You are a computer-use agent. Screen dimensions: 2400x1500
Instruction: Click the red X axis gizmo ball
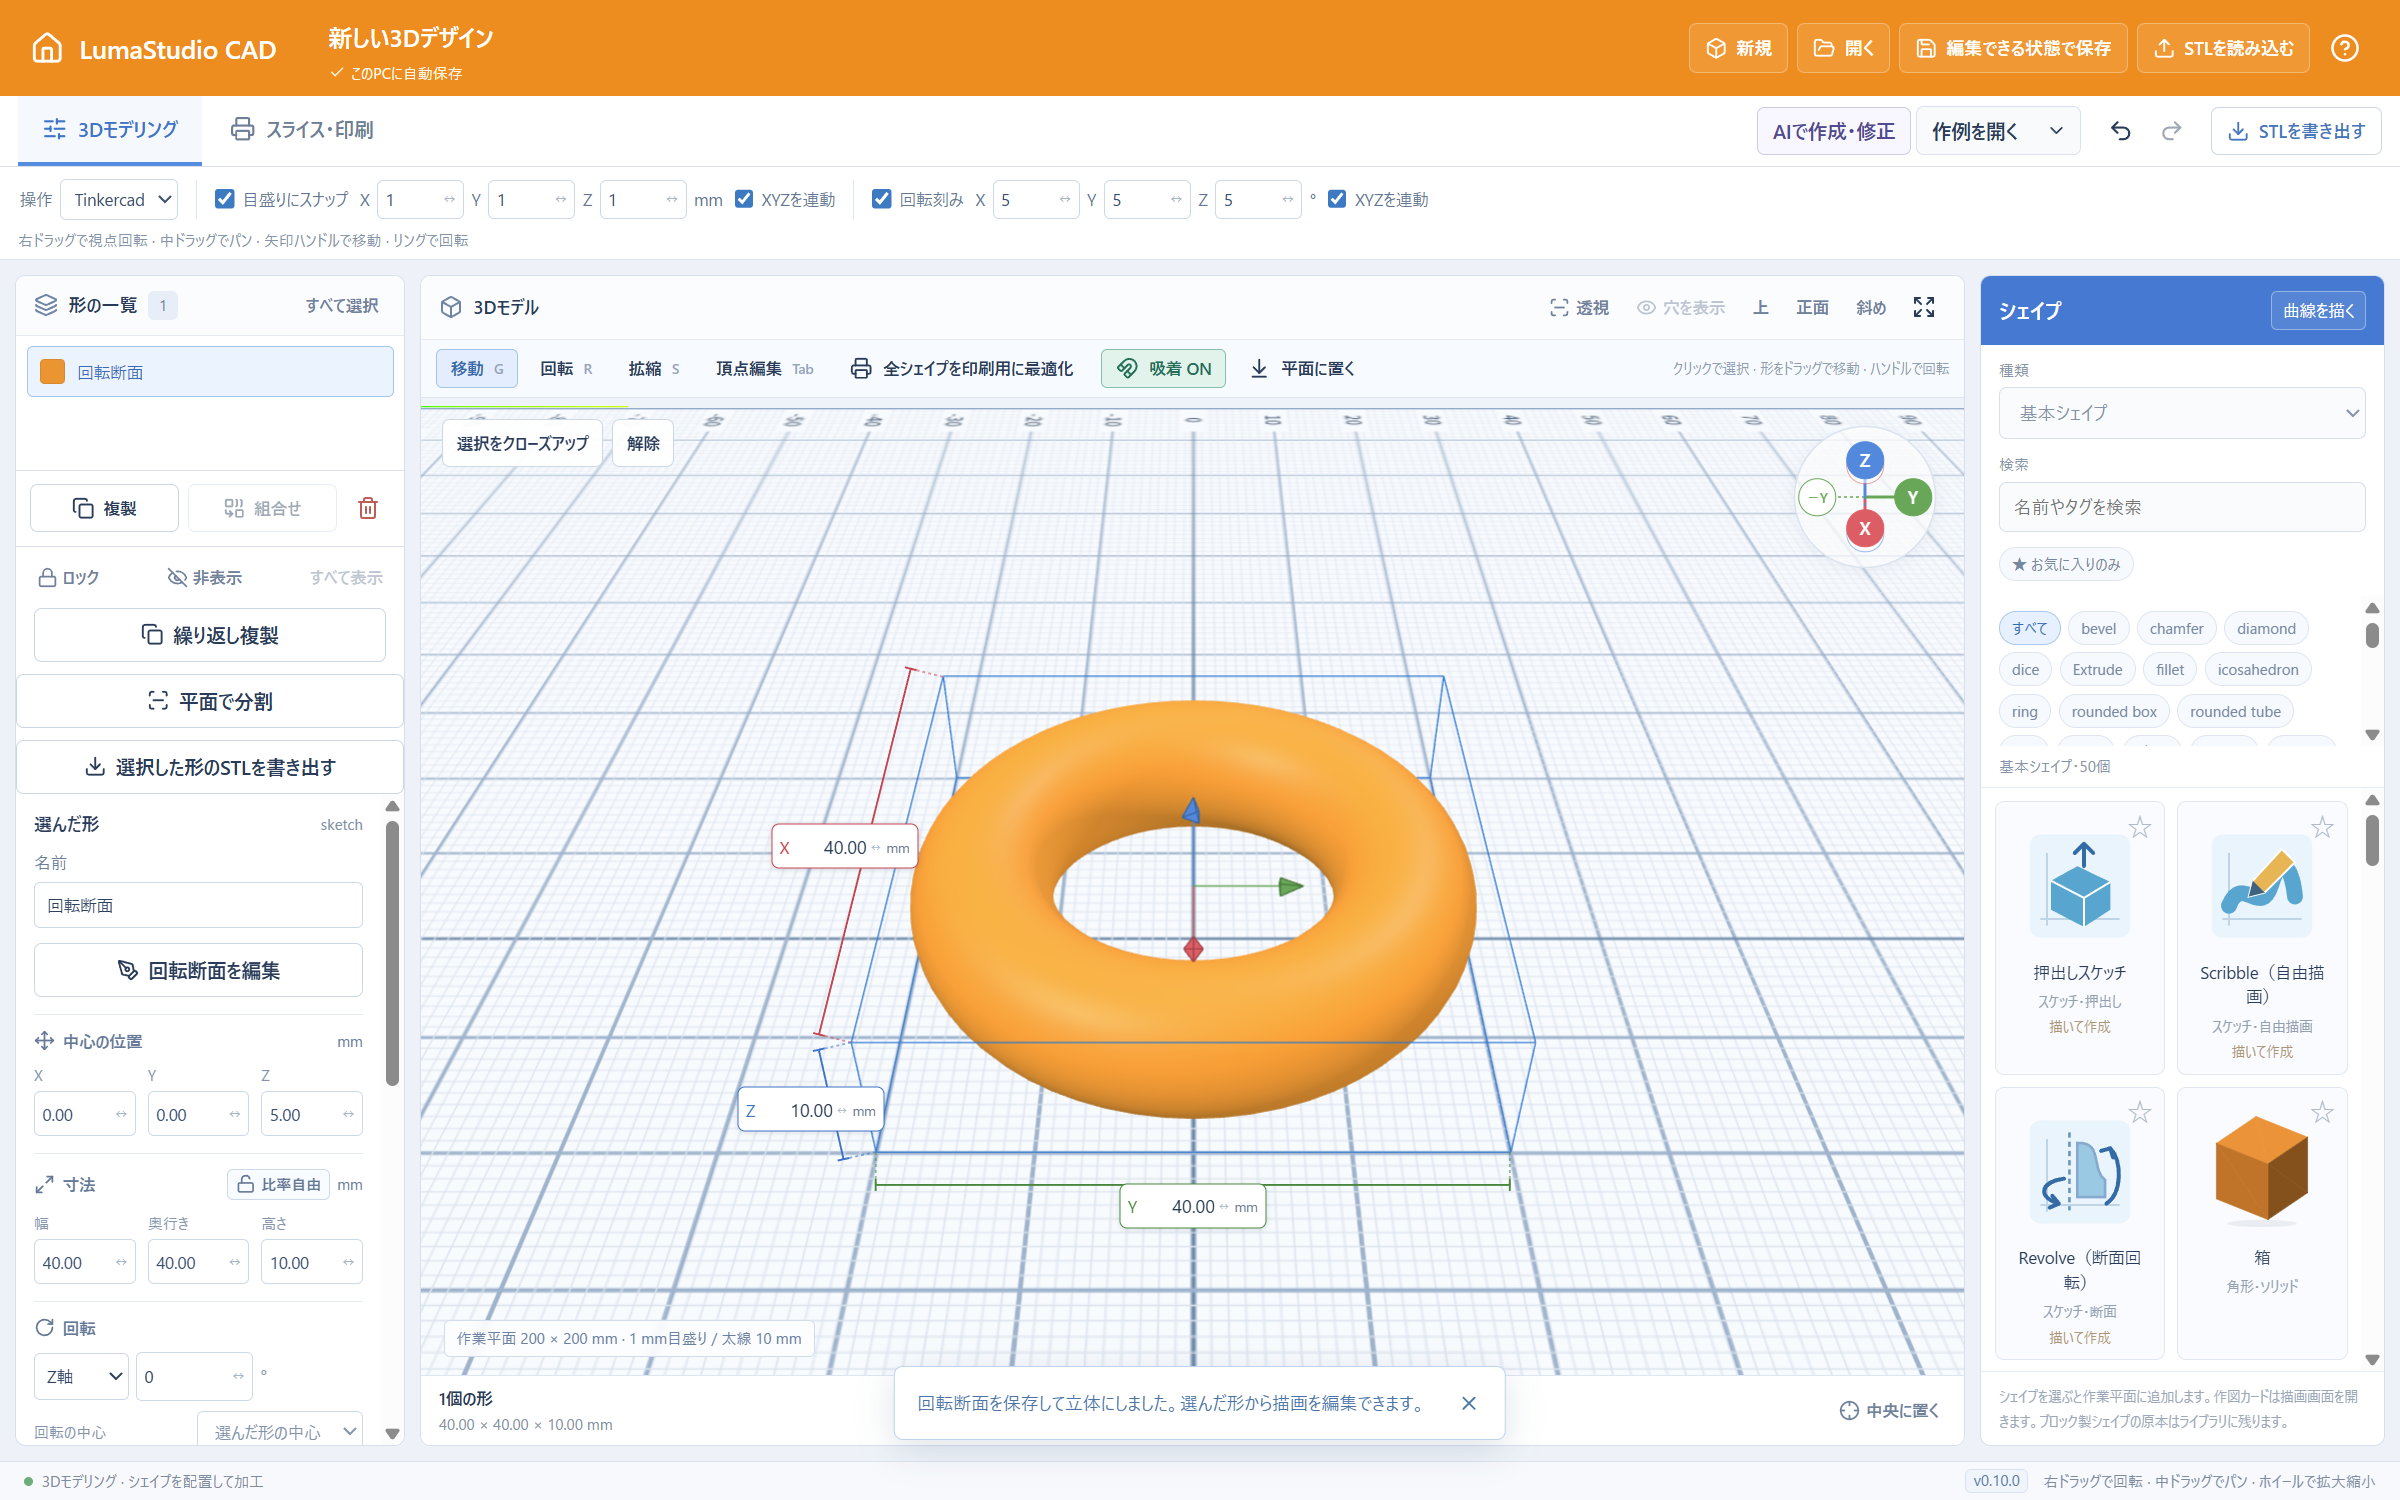pyautogui.click(x=1864, y=529)
